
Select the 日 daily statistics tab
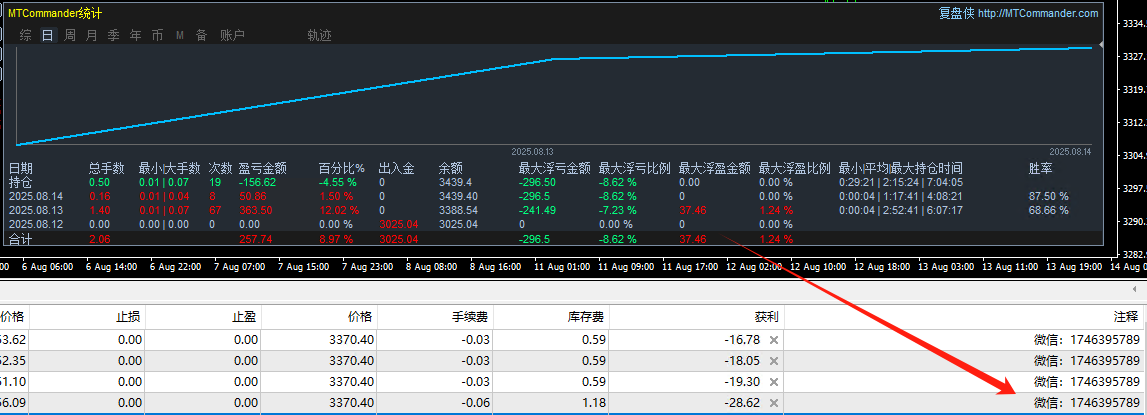click(48, 35)
